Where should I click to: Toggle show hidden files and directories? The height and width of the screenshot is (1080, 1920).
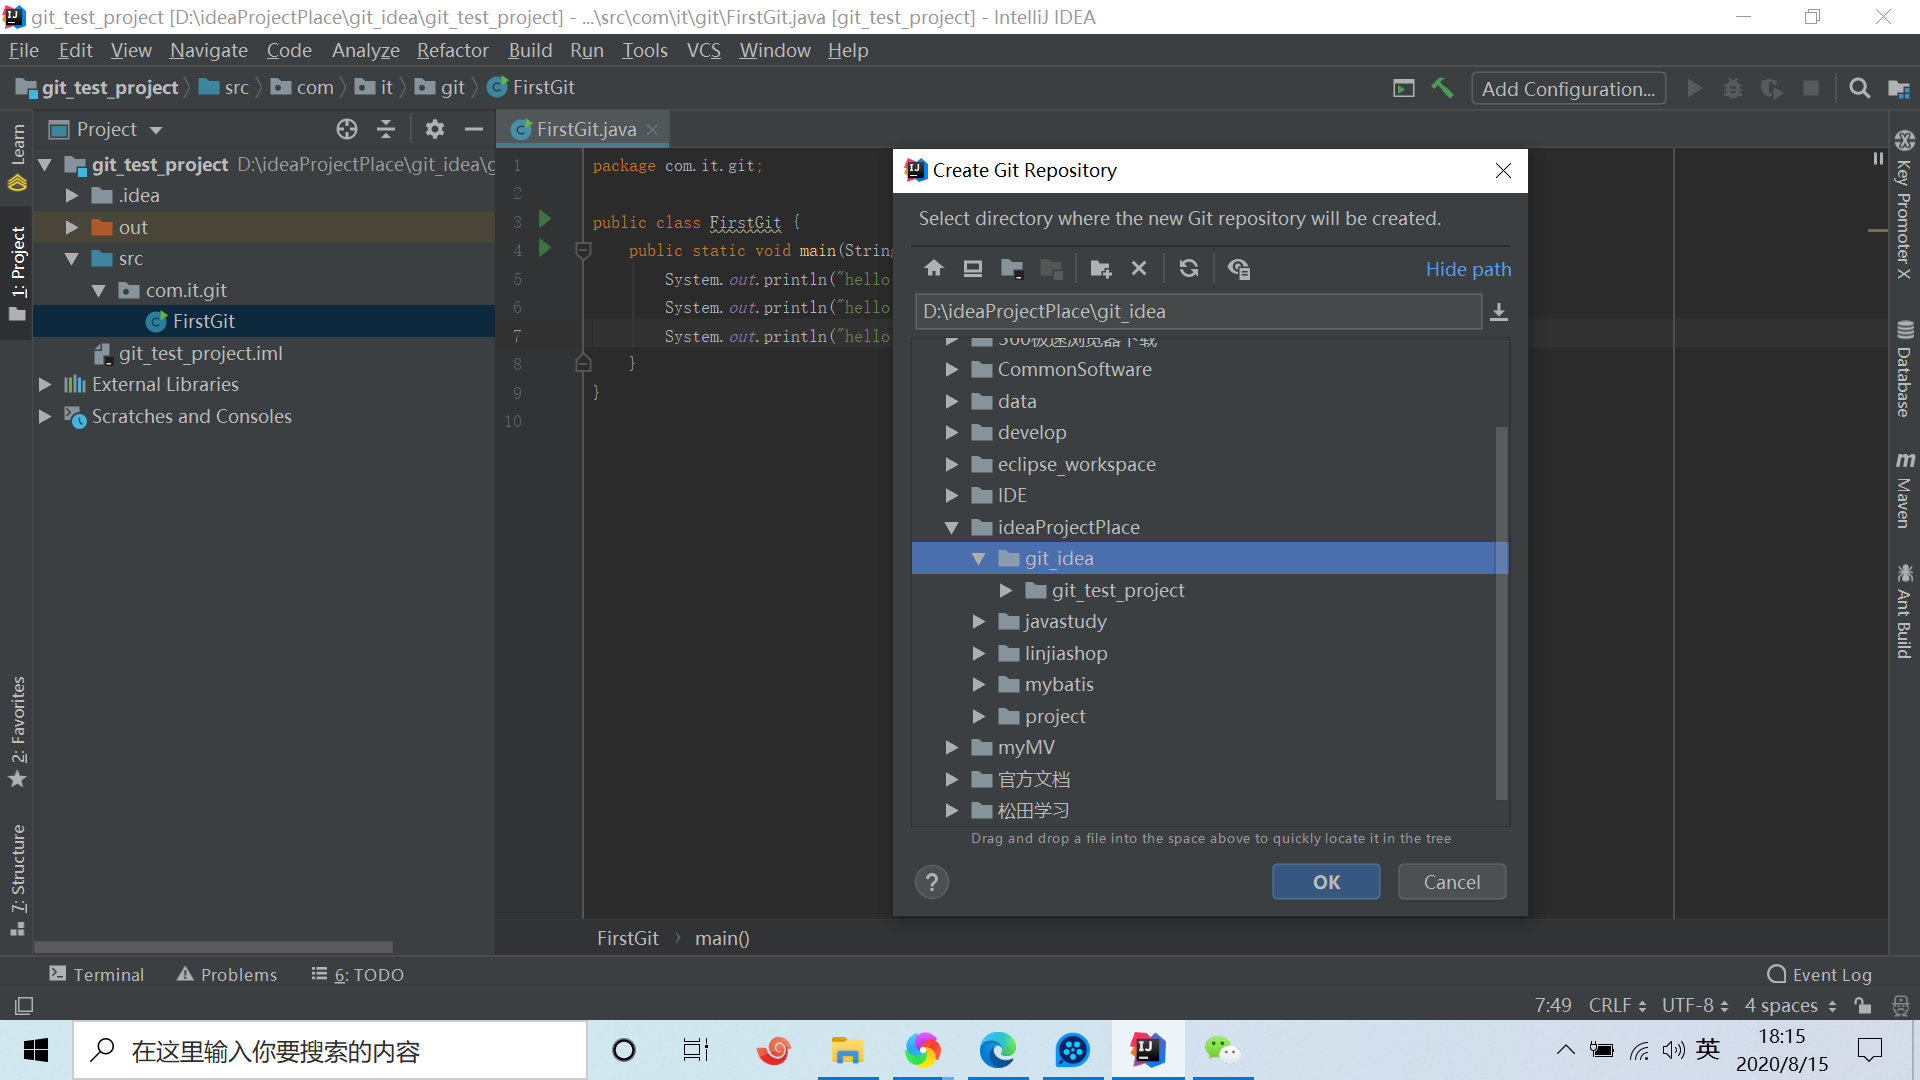pyautogui.click(x=1239, y=268)
